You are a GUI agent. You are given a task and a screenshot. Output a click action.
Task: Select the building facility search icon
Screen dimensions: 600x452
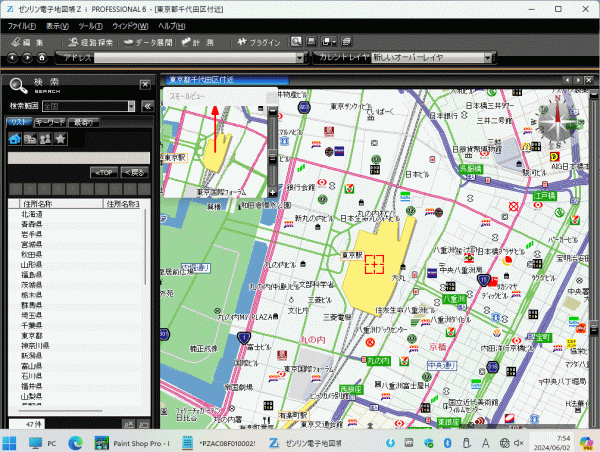pos(30,139)
